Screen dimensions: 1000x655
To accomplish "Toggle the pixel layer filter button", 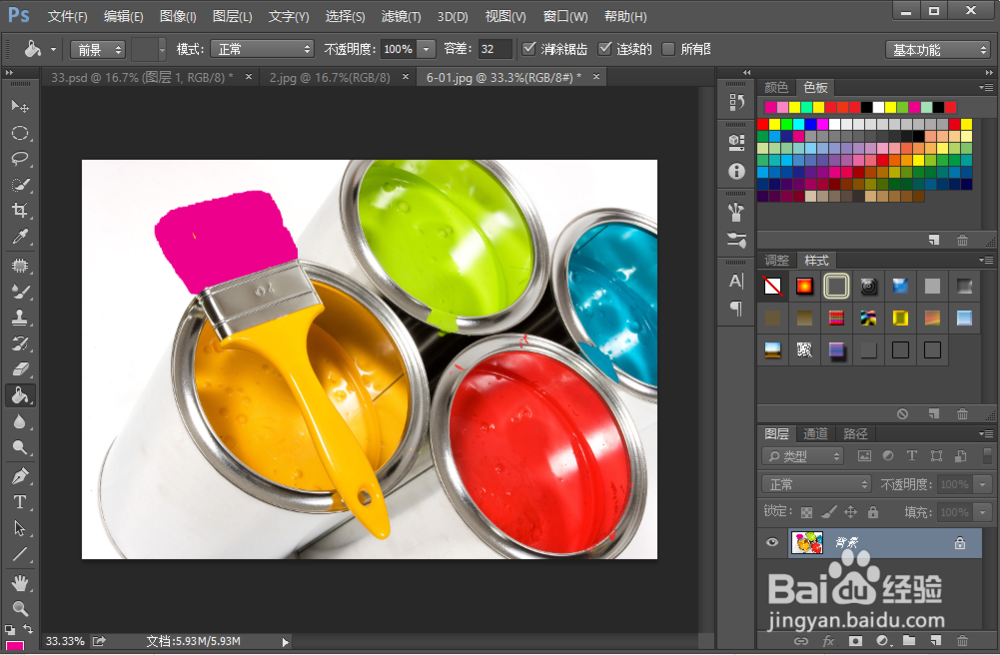I will pos(864,455).
